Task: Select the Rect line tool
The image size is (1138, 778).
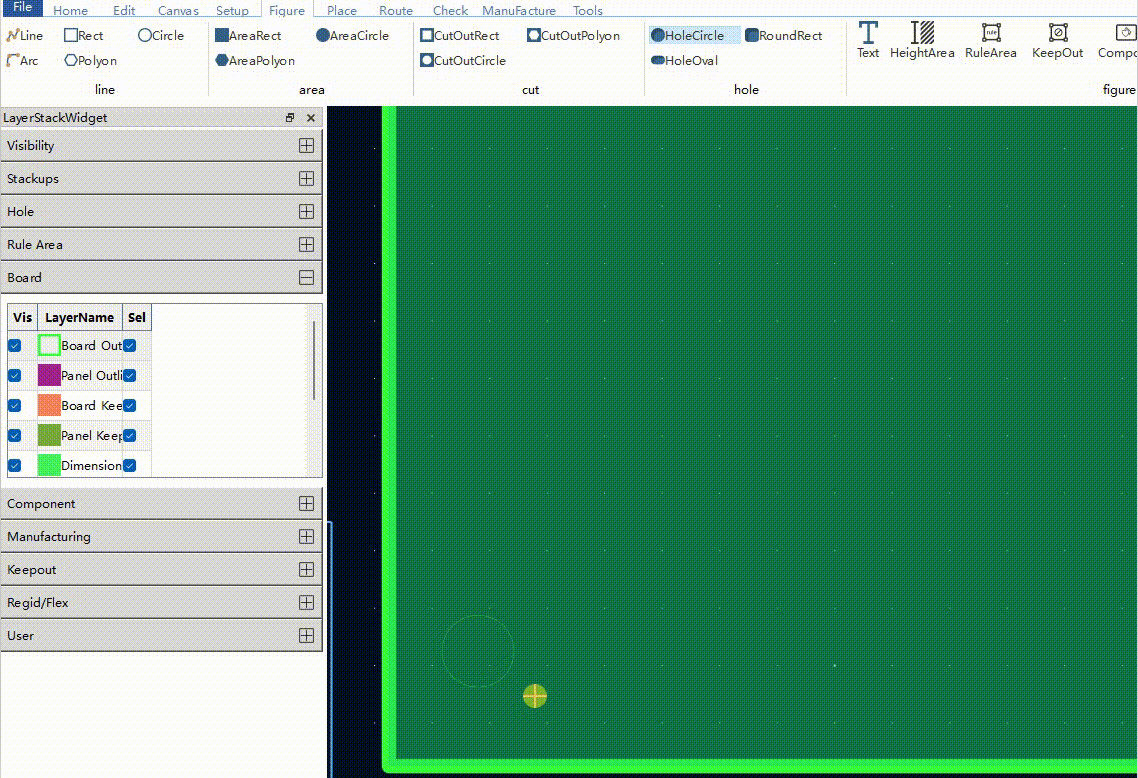Action: point(83,36)
